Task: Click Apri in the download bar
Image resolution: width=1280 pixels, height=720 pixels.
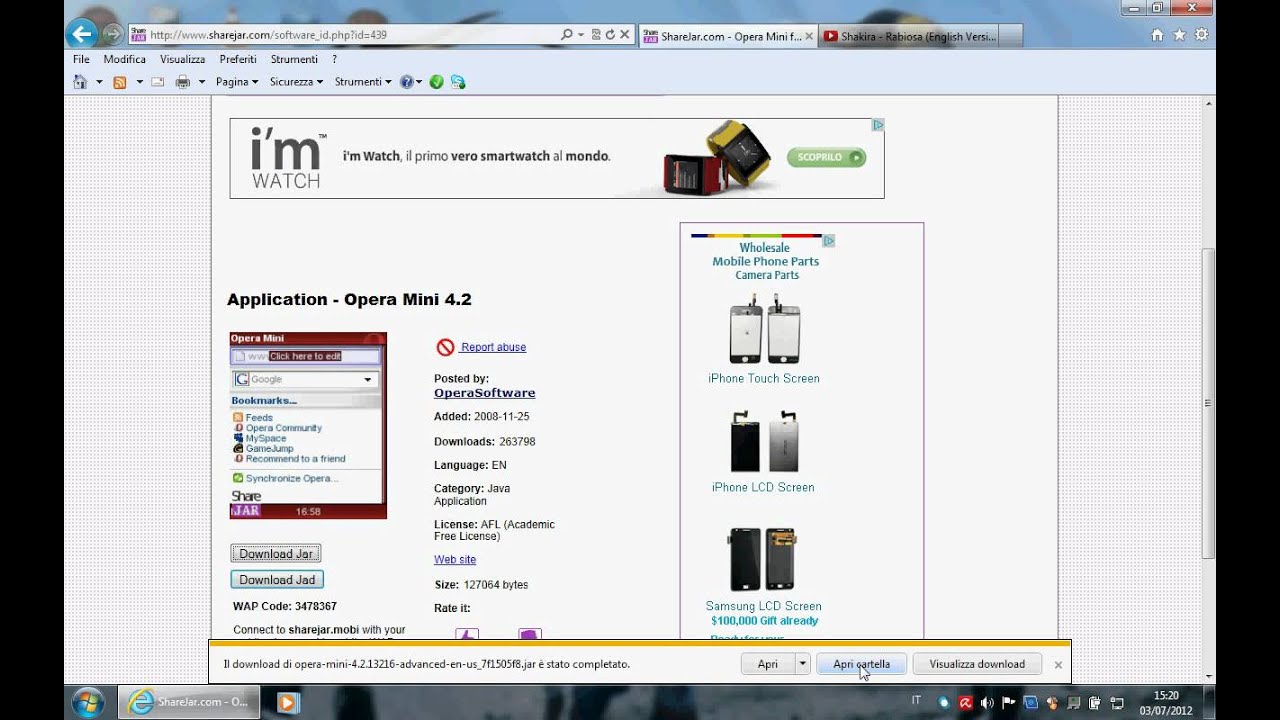Action: click(x=768, y=664)
